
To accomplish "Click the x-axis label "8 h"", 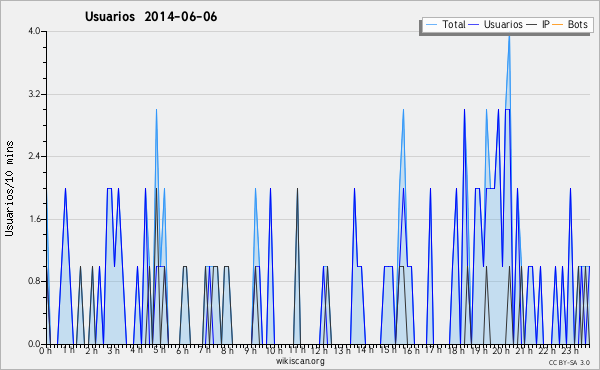I will click(x=227, y=351).
